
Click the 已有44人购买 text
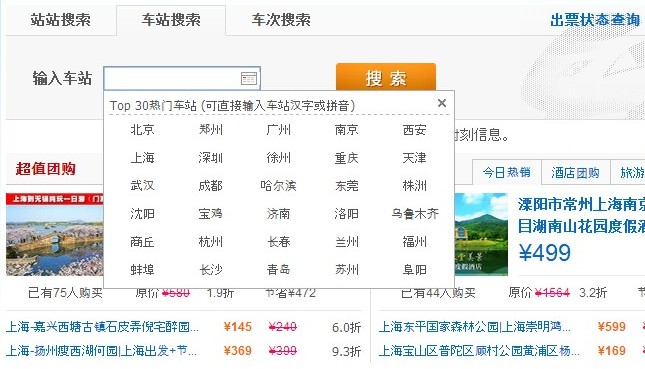click(438, 293)
